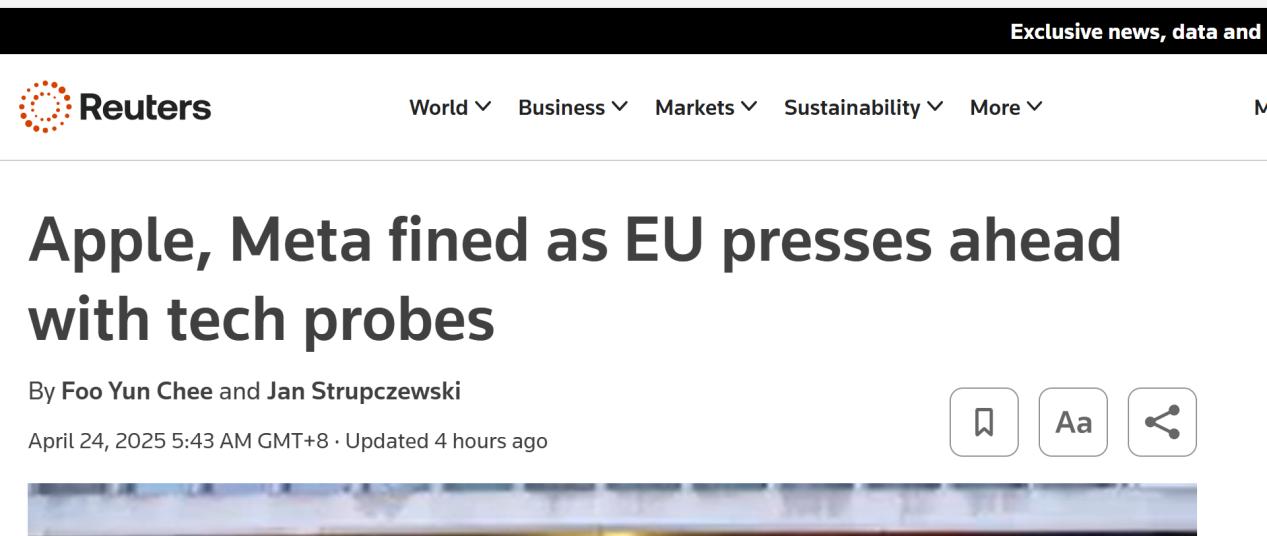Open author page for Jan Strupczewski

(x=364, y=392)
